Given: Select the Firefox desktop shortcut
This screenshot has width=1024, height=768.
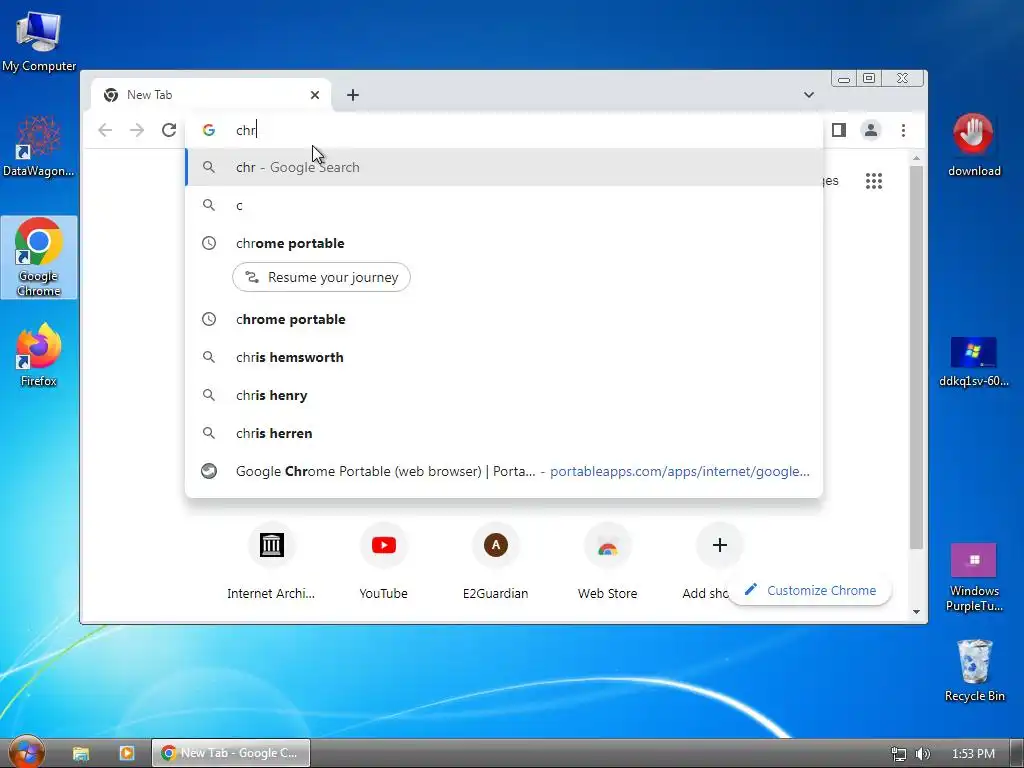Looking at the screenshot, I should point(39,355).
